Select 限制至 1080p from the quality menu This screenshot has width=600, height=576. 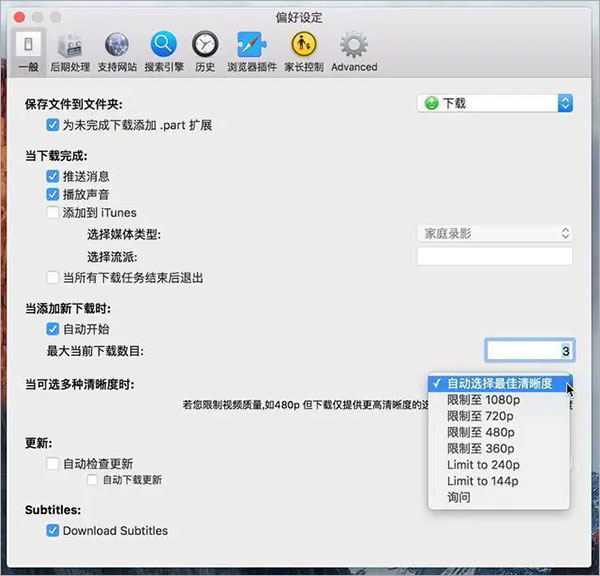tap(483, 400)
